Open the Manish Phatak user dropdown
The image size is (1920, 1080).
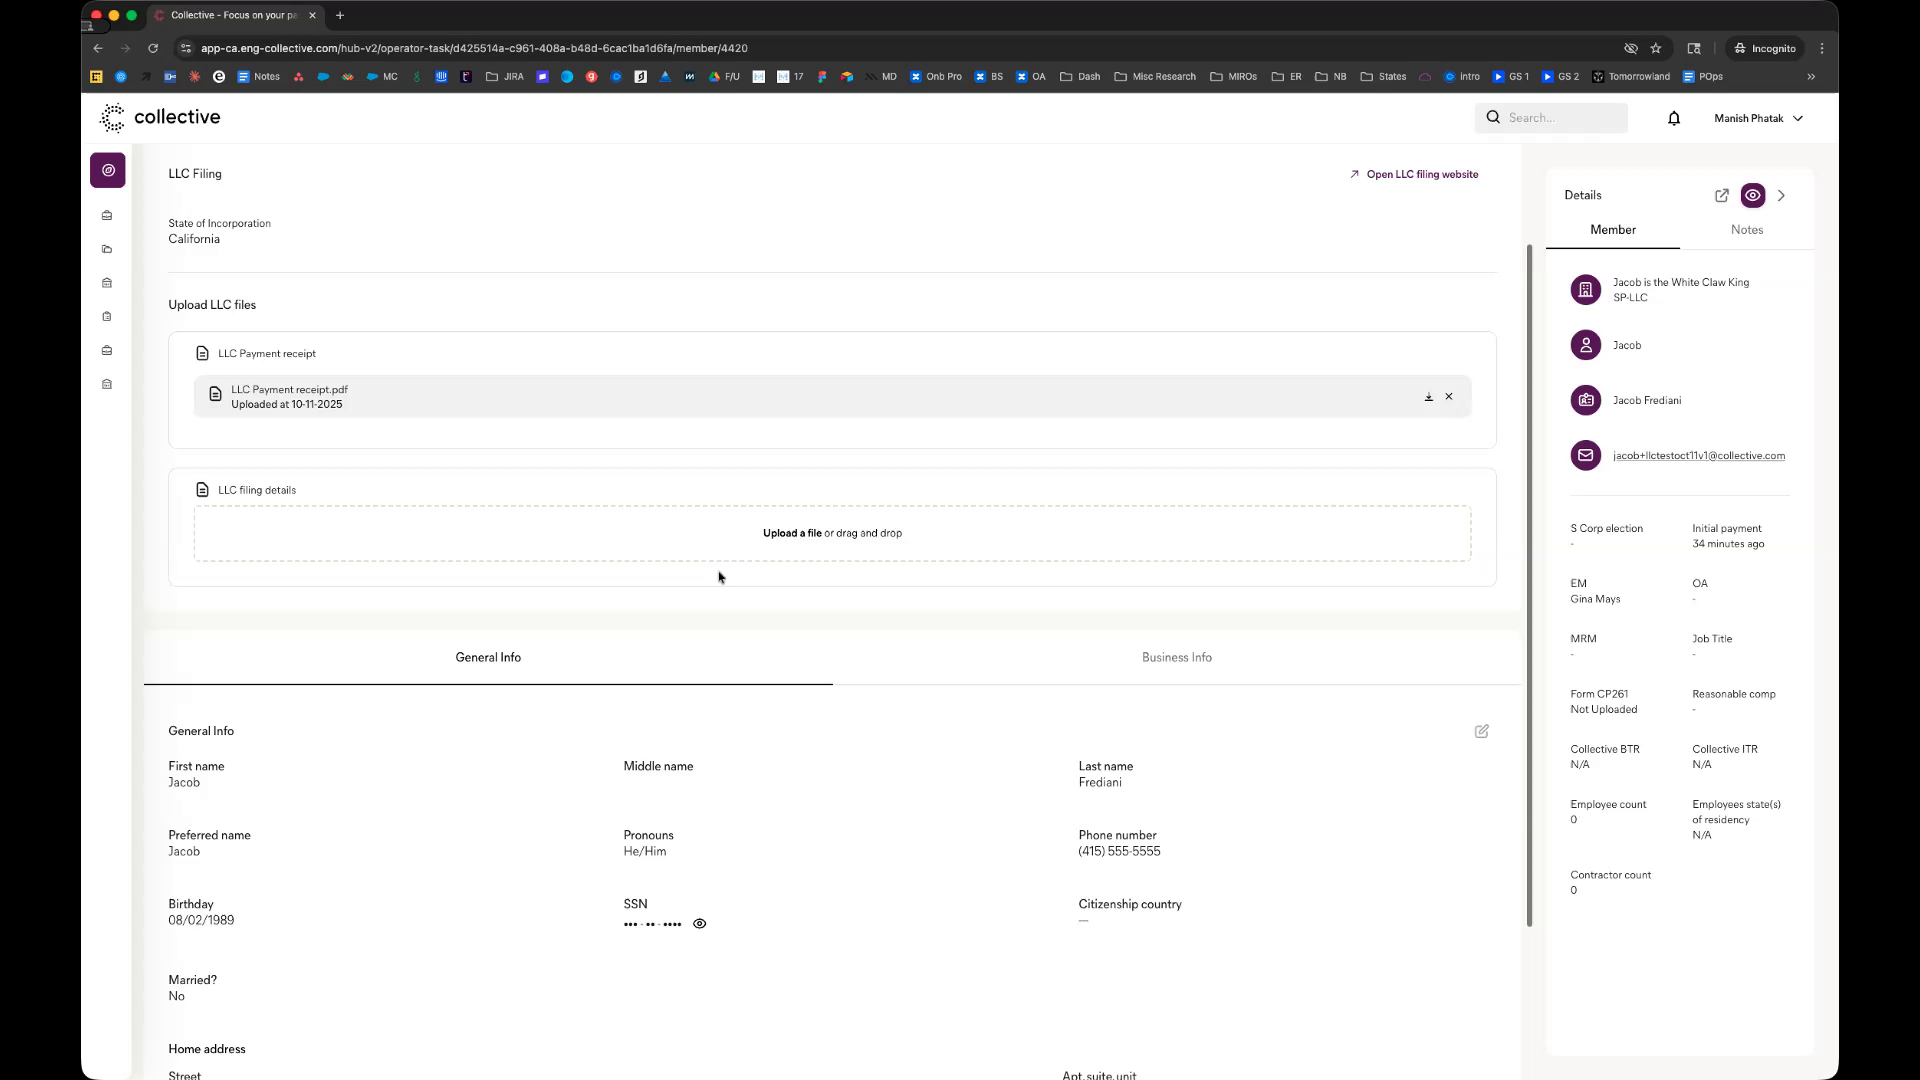1758,118
